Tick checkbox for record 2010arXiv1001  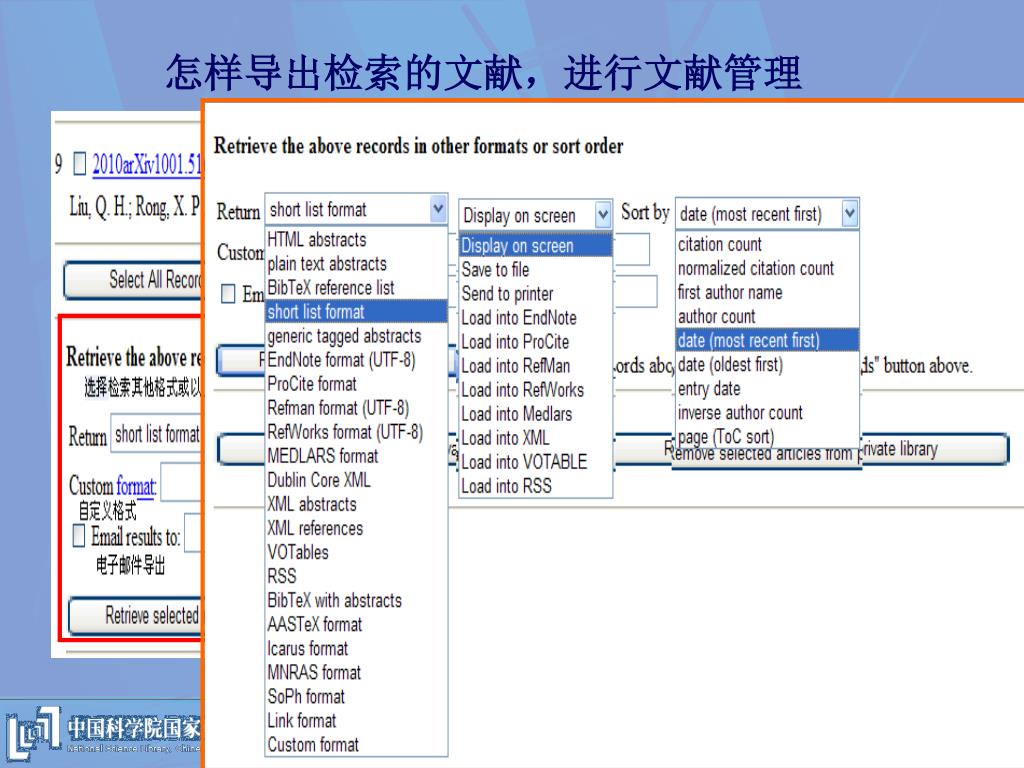point(79,163)
